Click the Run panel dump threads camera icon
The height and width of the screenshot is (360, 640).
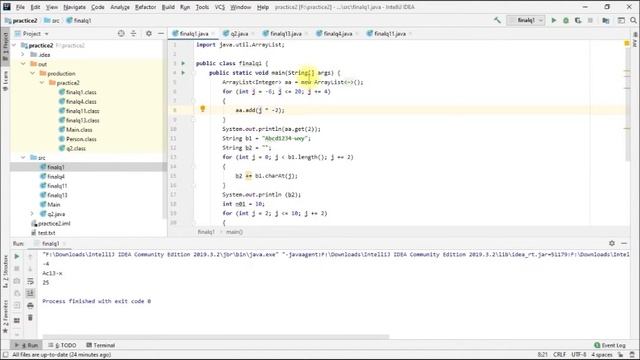click(17, 281)
